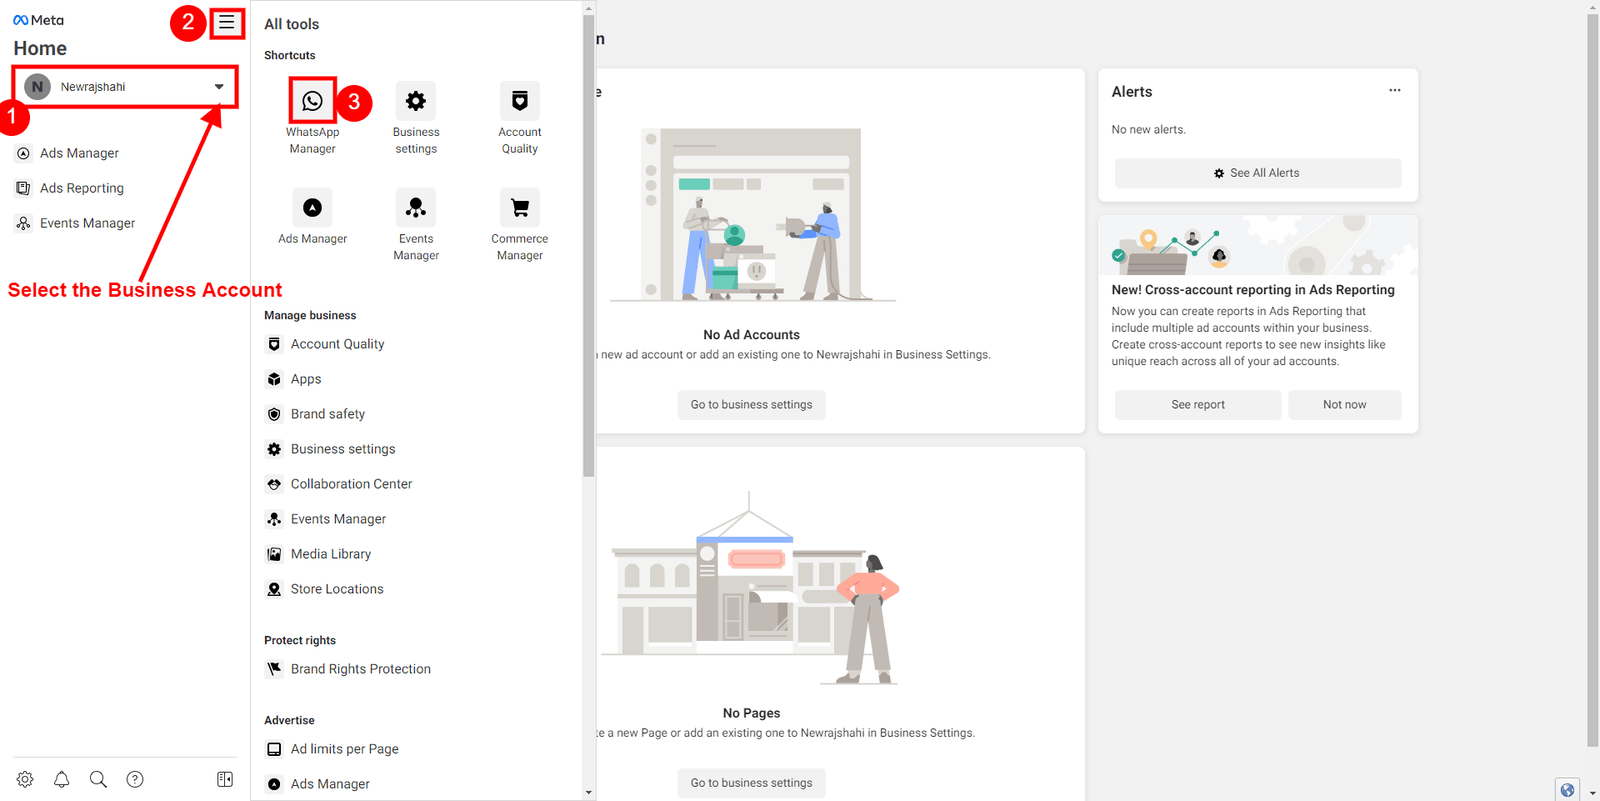Dismiss the announcement with Not now
The width and height of the screenshot is (1600, 801).
1344,405
